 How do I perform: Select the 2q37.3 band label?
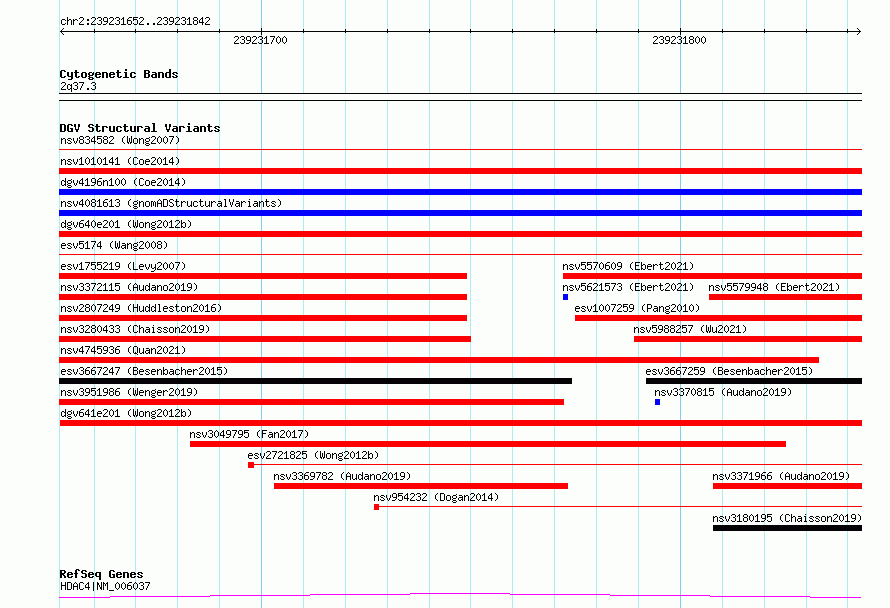[78, 86]
